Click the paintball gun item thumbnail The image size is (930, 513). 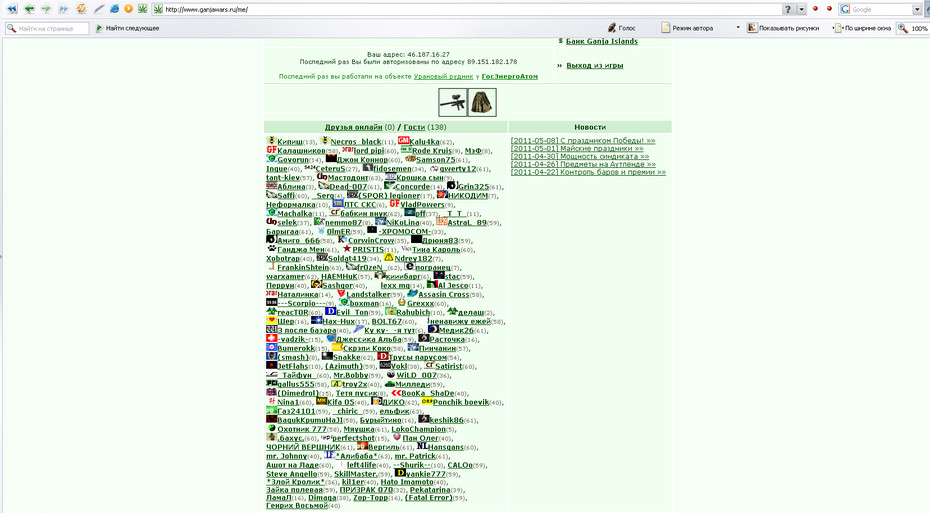[x=453, y=102]
